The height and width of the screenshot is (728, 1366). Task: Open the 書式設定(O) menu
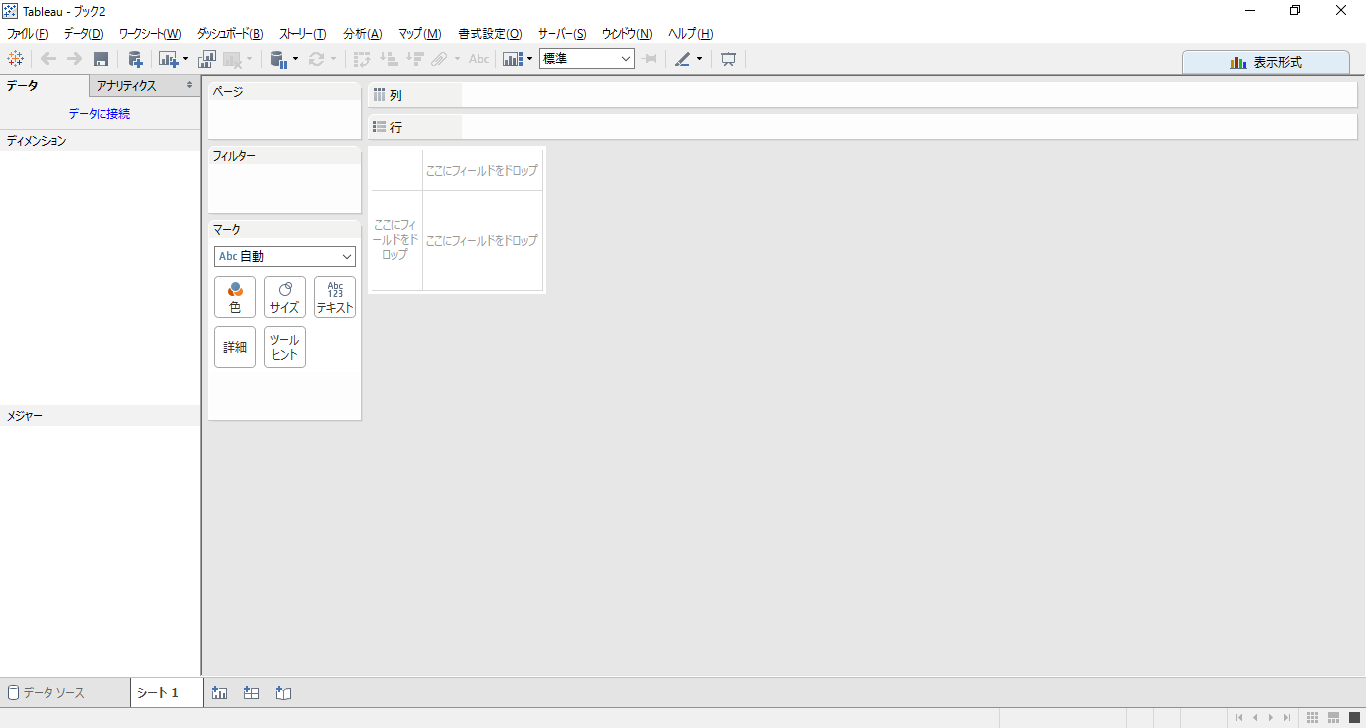pyautogui.click(x=490, y=34)
